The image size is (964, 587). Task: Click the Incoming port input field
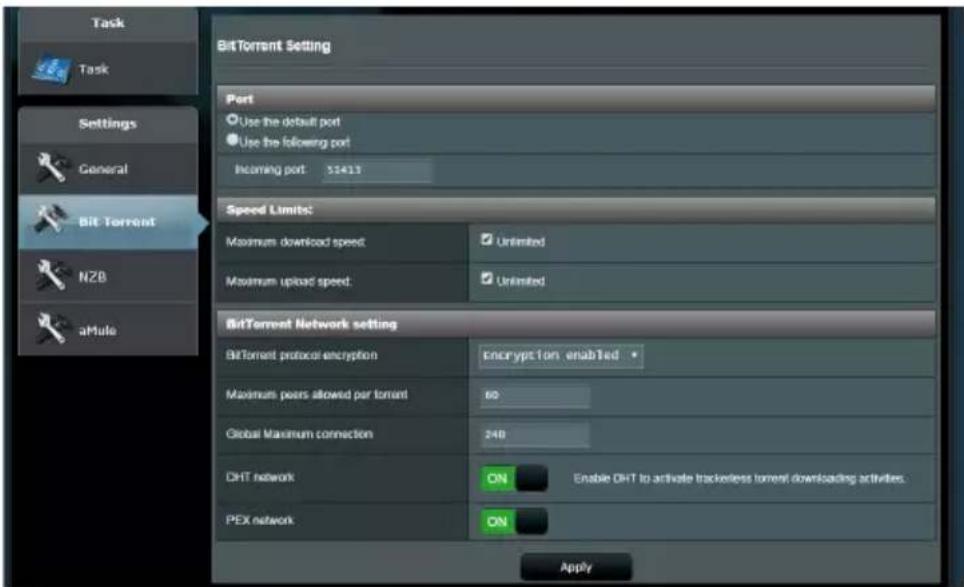pyautogui.click(x=377, y=170)
